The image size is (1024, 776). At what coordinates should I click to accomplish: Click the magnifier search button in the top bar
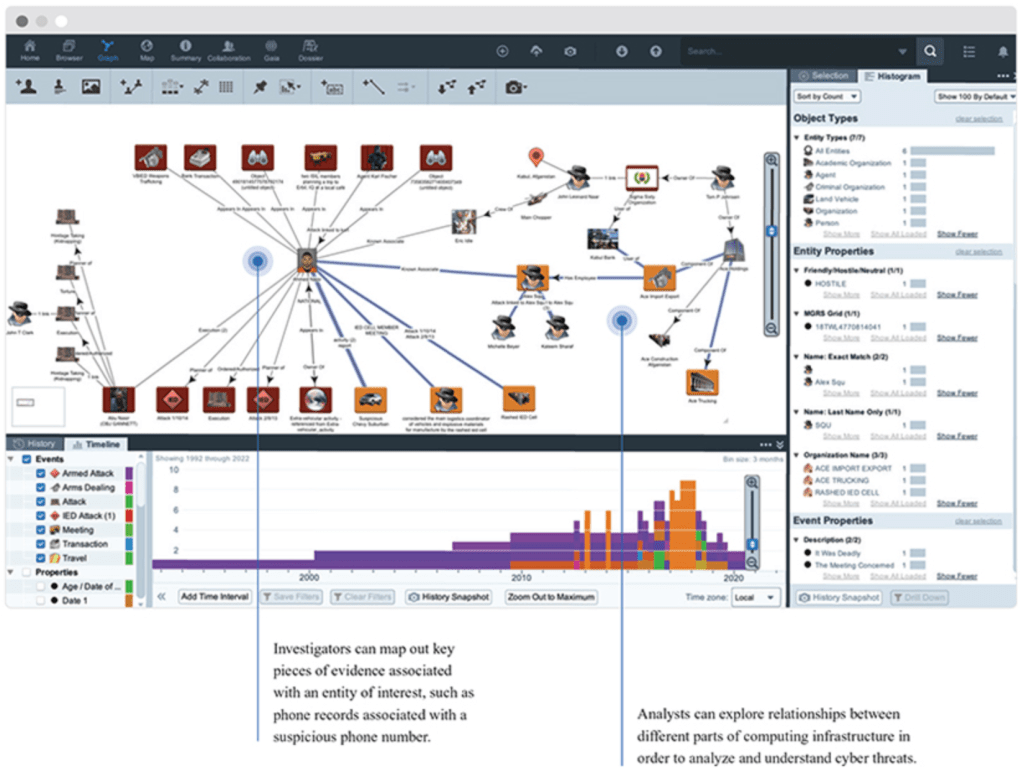tap(930, 51)
